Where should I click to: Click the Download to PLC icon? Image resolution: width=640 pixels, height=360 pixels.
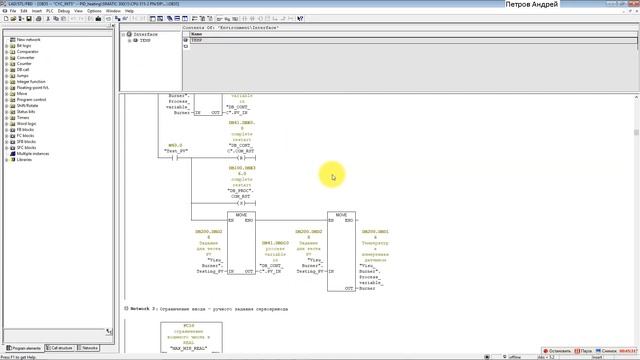pyautogui.click(x=98, y=19)
